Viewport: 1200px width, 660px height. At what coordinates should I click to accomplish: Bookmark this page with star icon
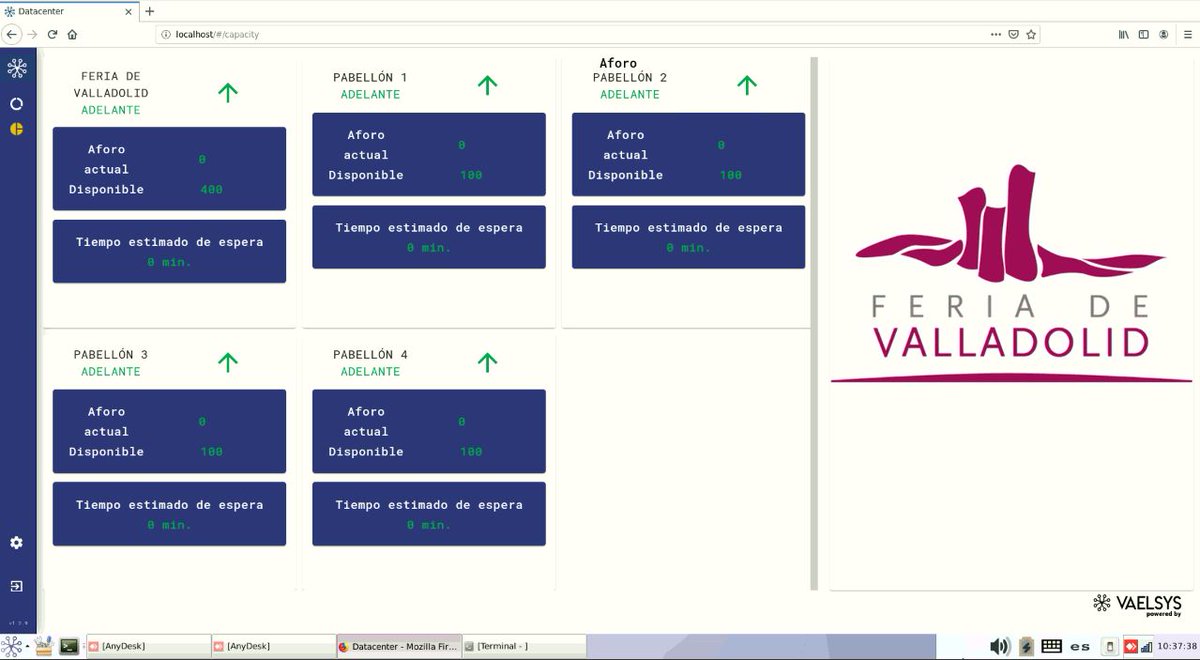(x=1031, y=34)
